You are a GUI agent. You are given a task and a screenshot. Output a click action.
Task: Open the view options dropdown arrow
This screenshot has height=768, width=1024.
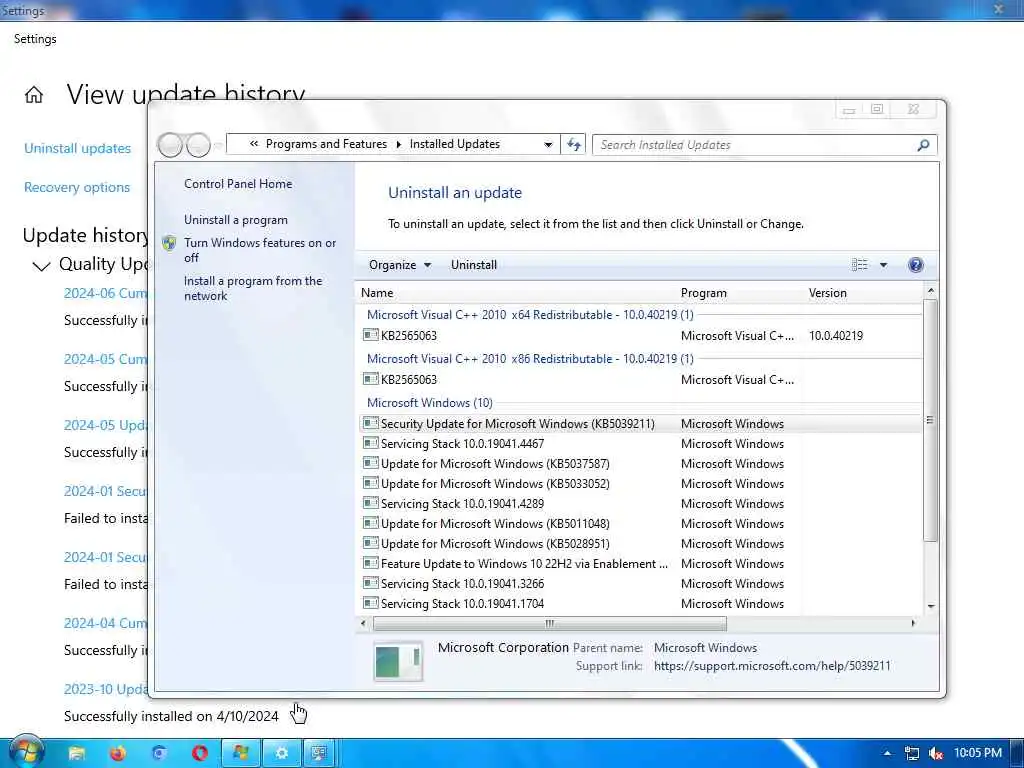click(x=883, y=264)
